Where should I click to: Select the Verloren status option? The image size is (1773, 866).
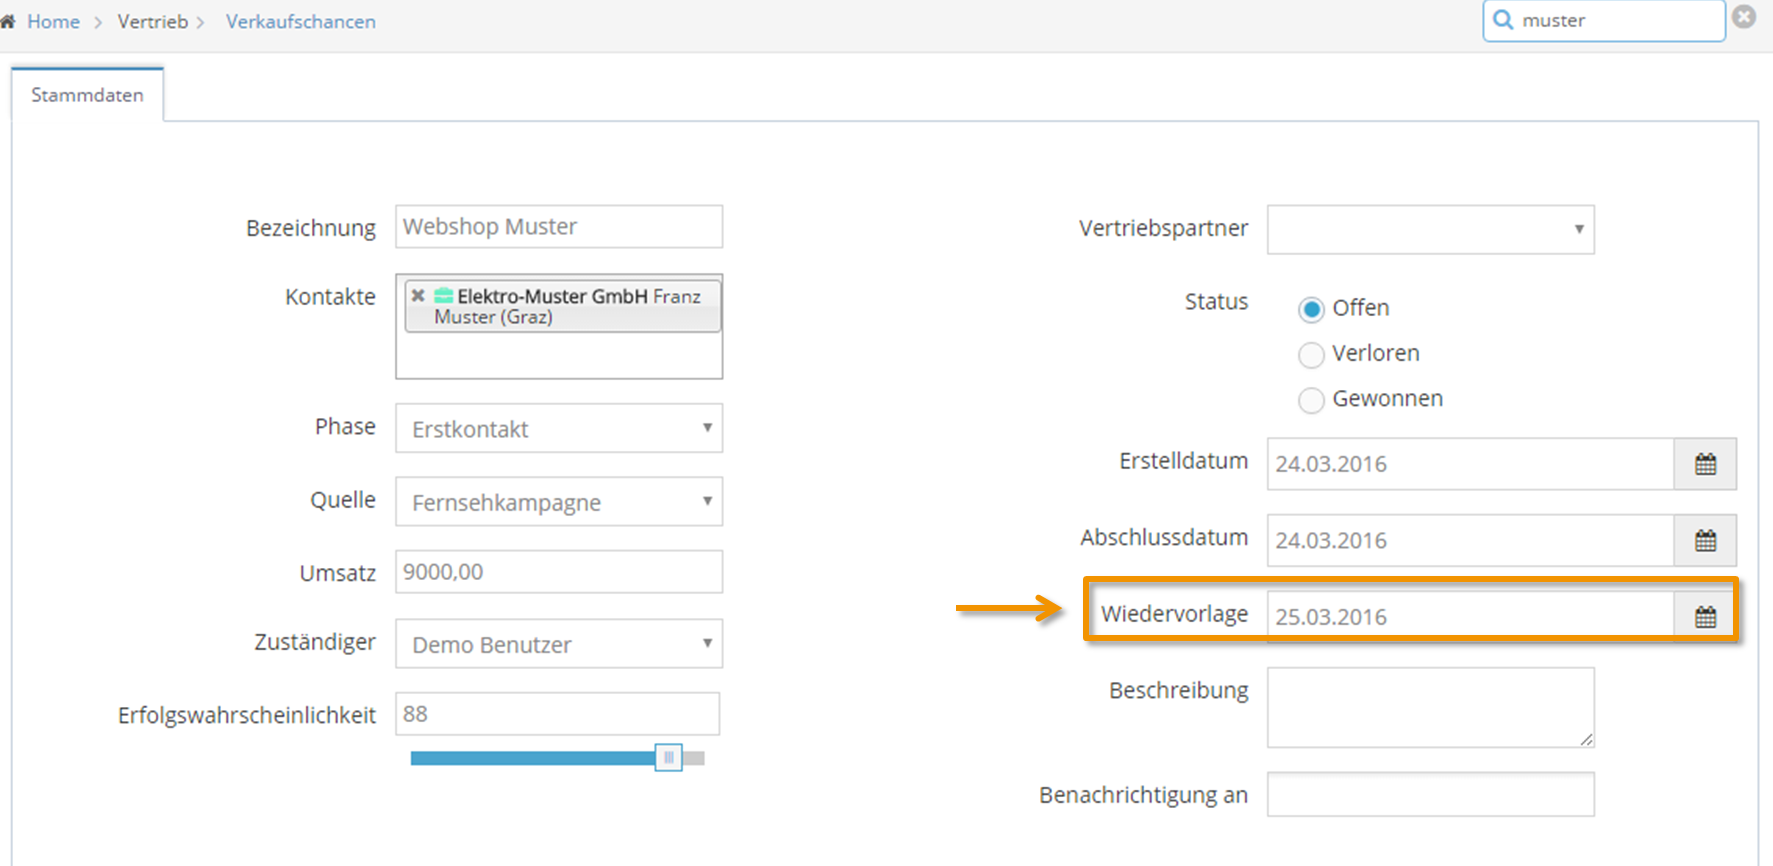[x=1311, y=355]
